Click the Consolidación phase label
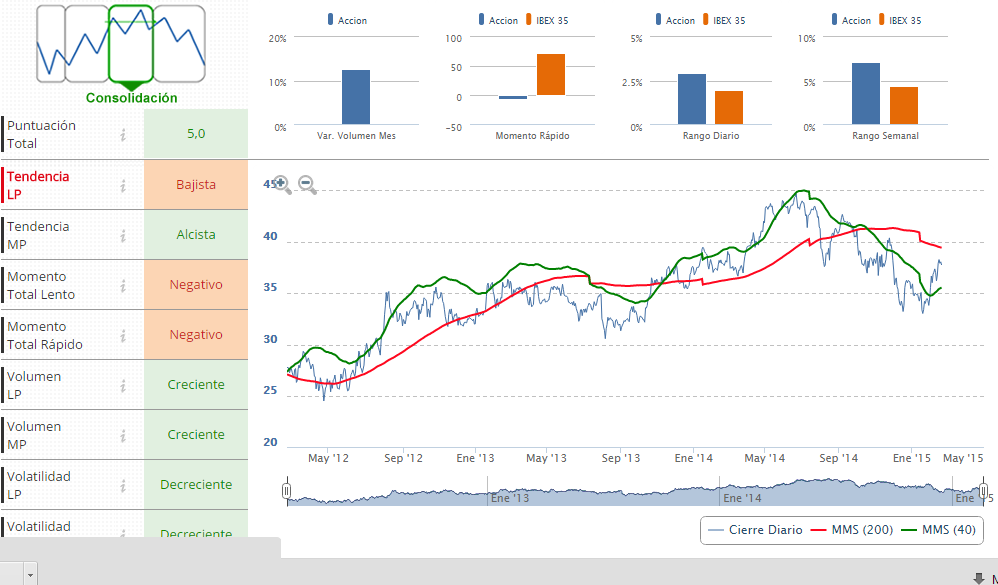This screenshot has height=585, width=998. [x=131, y=98]
